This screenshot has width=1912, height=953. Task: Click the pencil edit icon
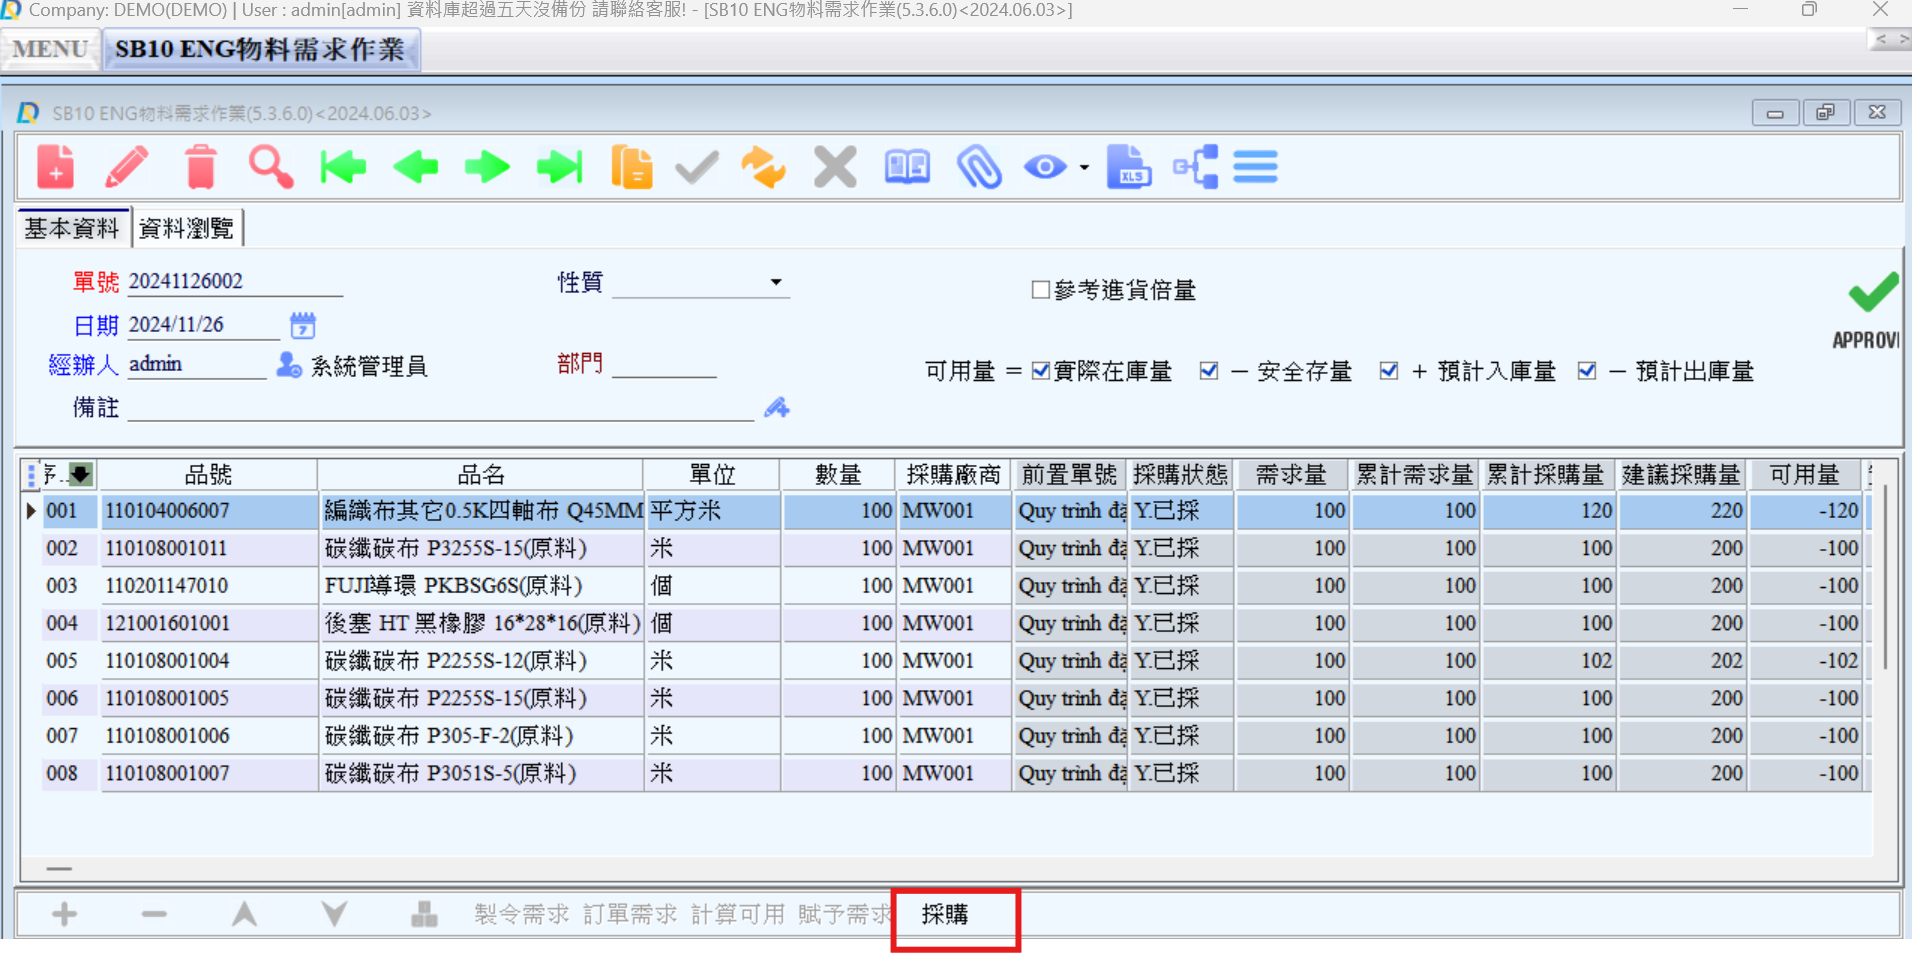pyautogui.click(x=127, y=167)
